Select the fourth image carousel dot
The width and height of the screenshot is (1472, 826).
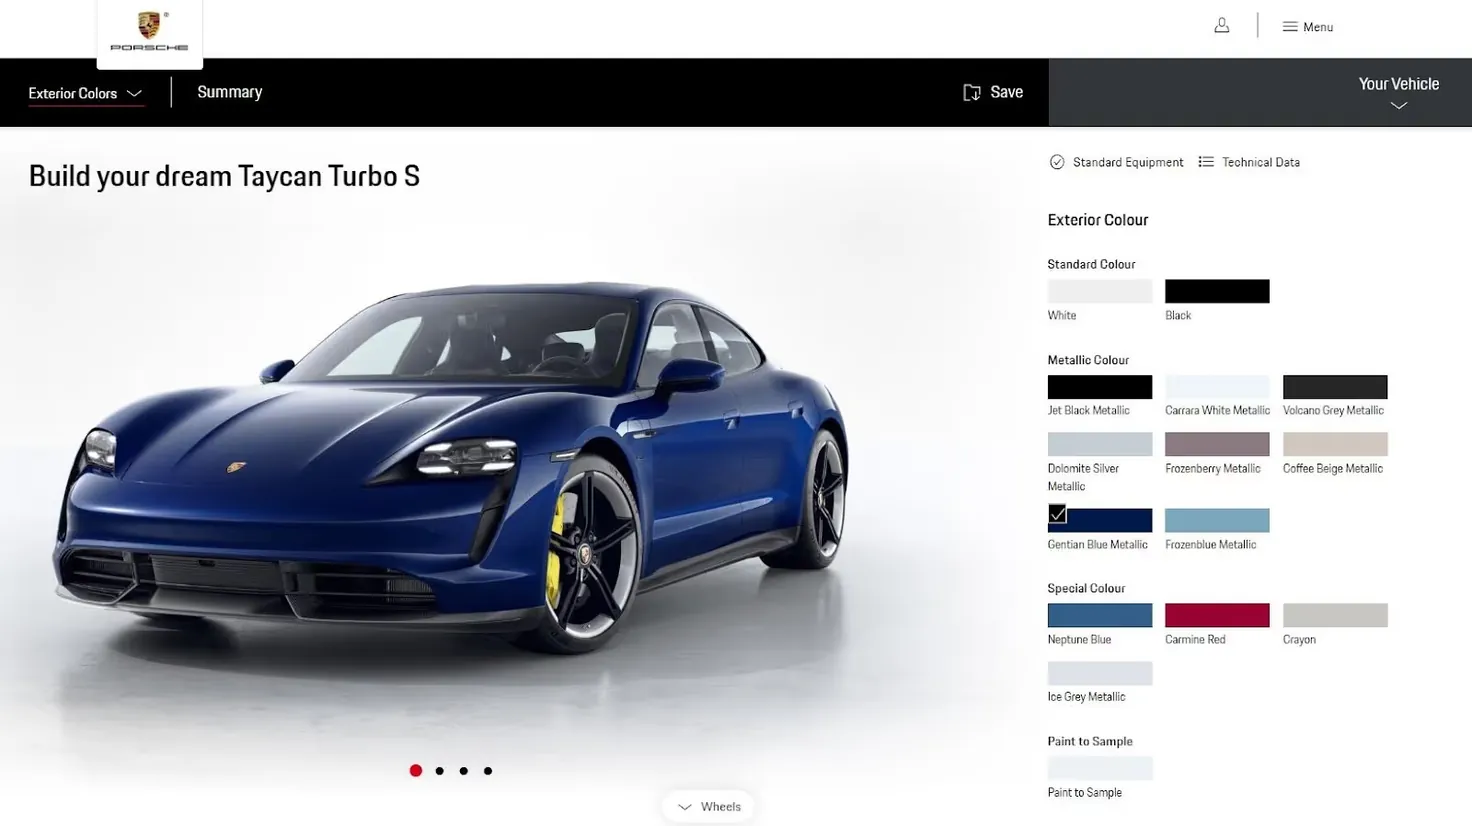(488, 771)
